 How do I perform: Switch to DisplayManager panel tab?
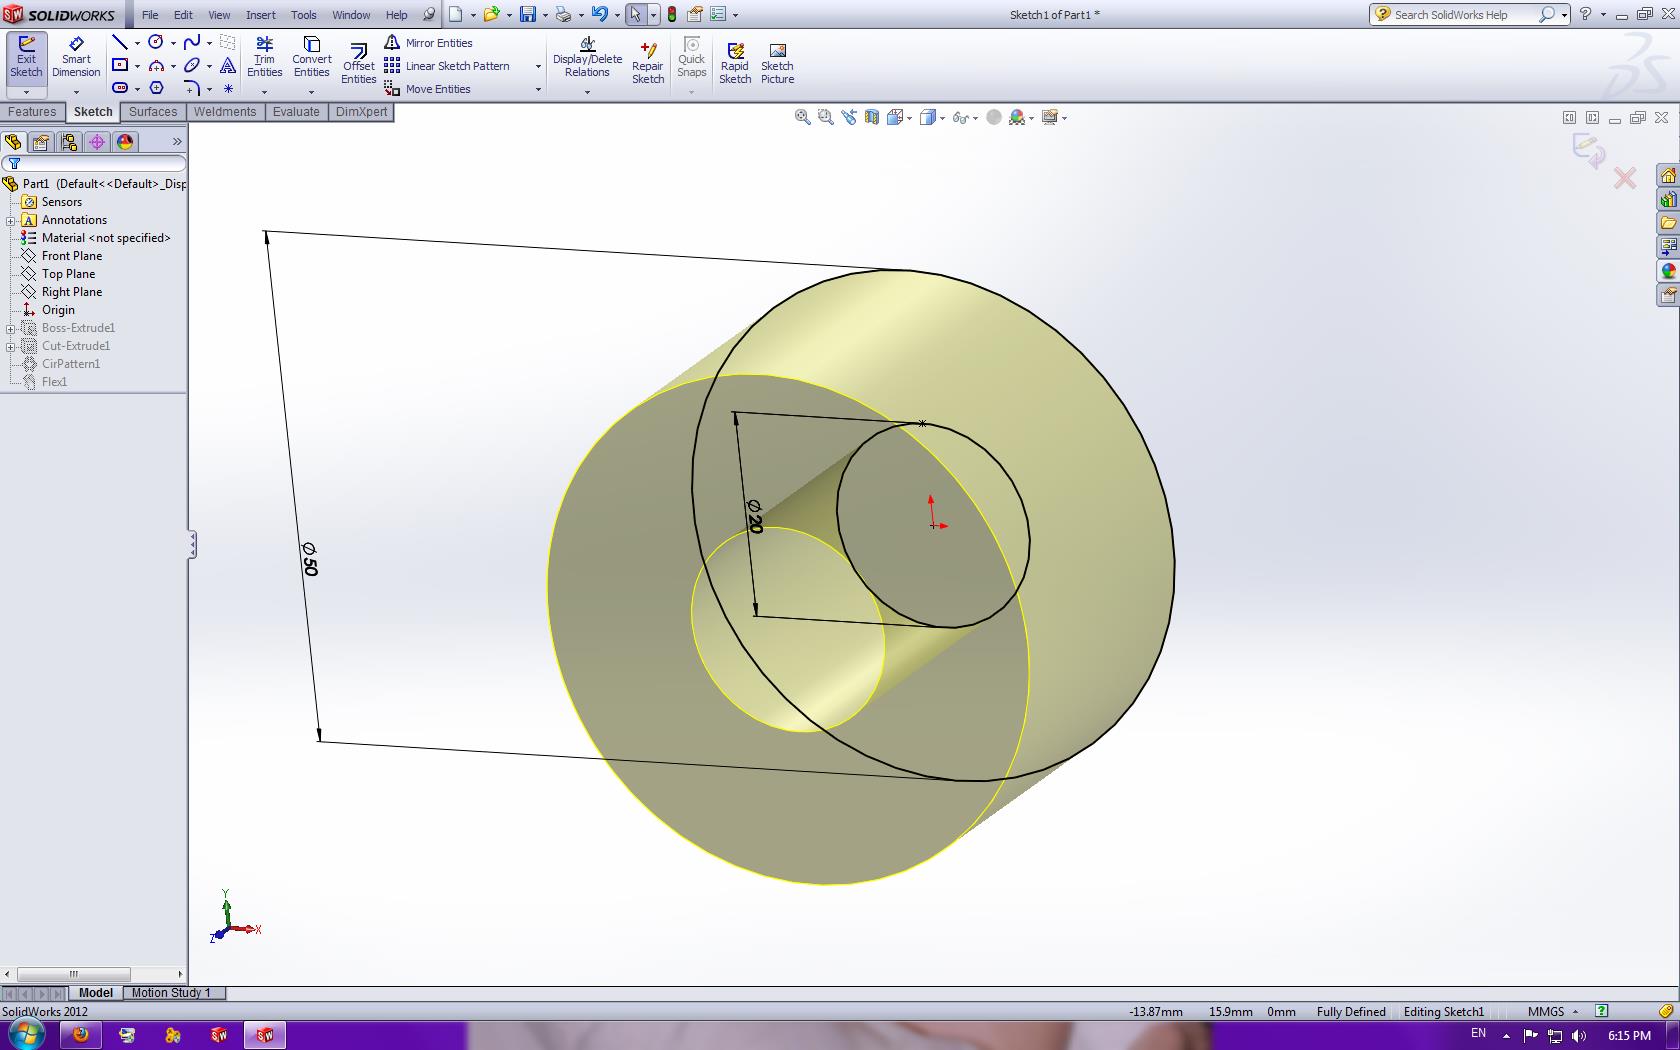tap(125, 142)
